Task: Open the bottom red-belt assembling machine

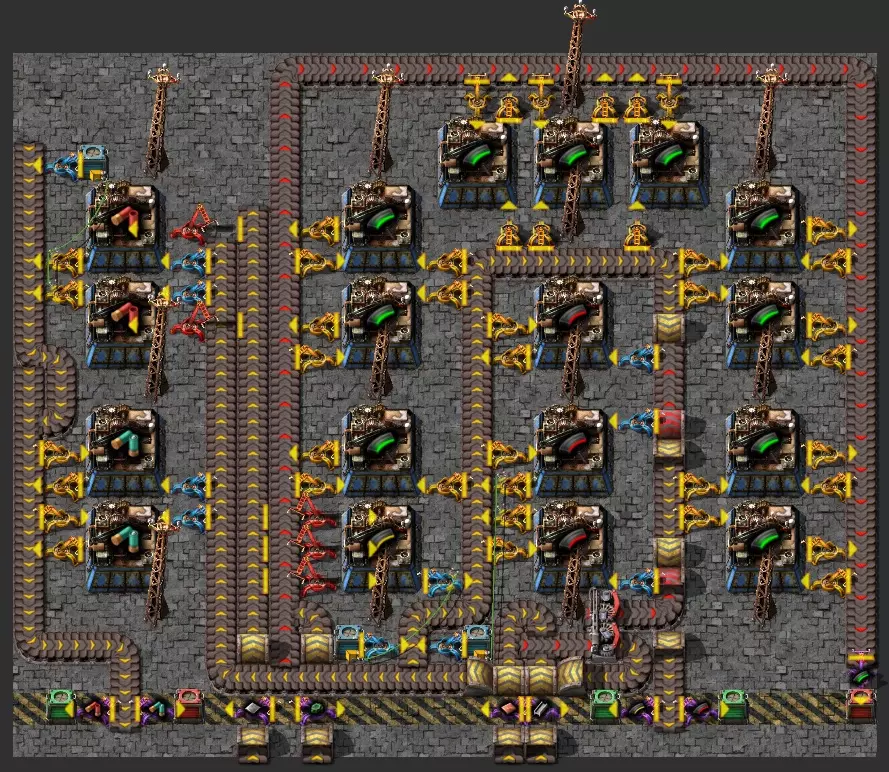Action: [x=573, y=547]
